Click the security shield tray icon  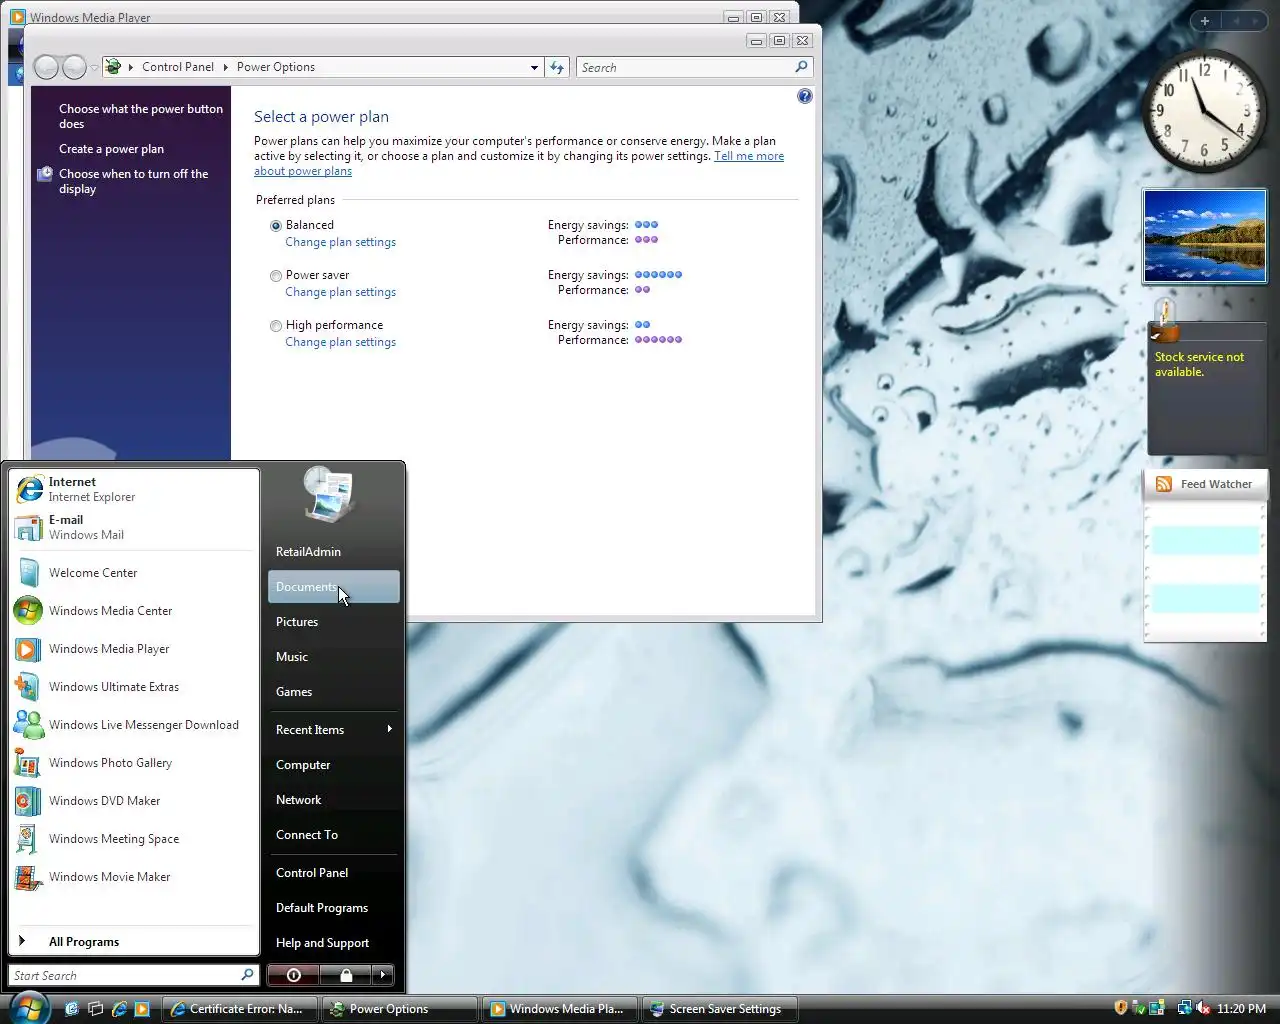click(x=1121, y=1008)
